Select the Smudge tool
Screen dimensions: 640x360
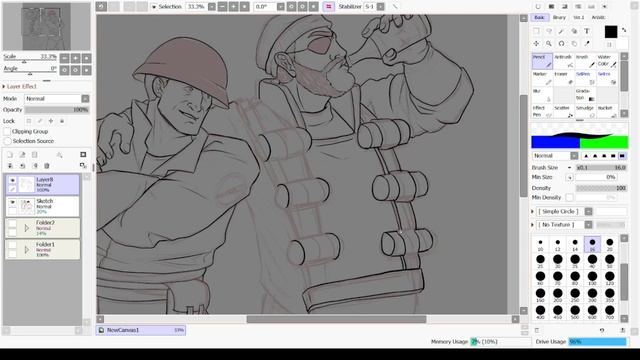pos(585,112)
